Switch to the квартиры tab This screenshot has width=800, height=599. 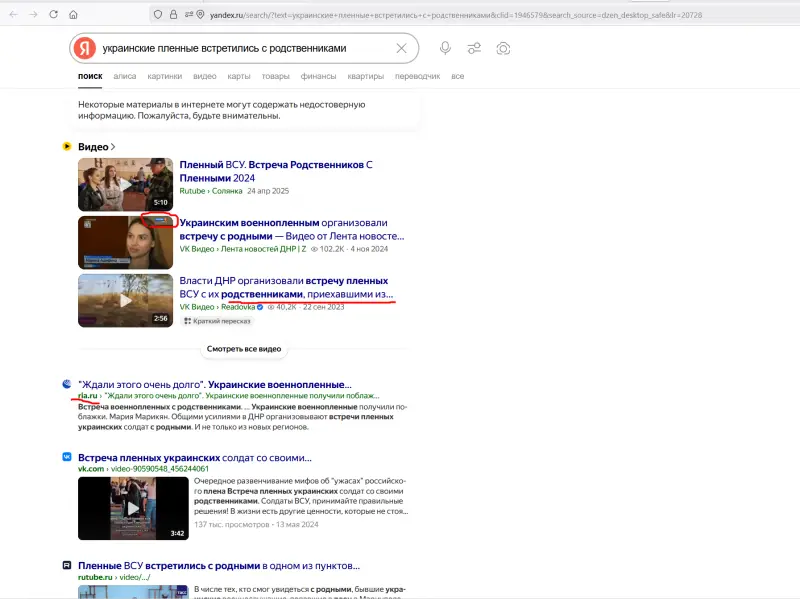[x=365, y=76]
